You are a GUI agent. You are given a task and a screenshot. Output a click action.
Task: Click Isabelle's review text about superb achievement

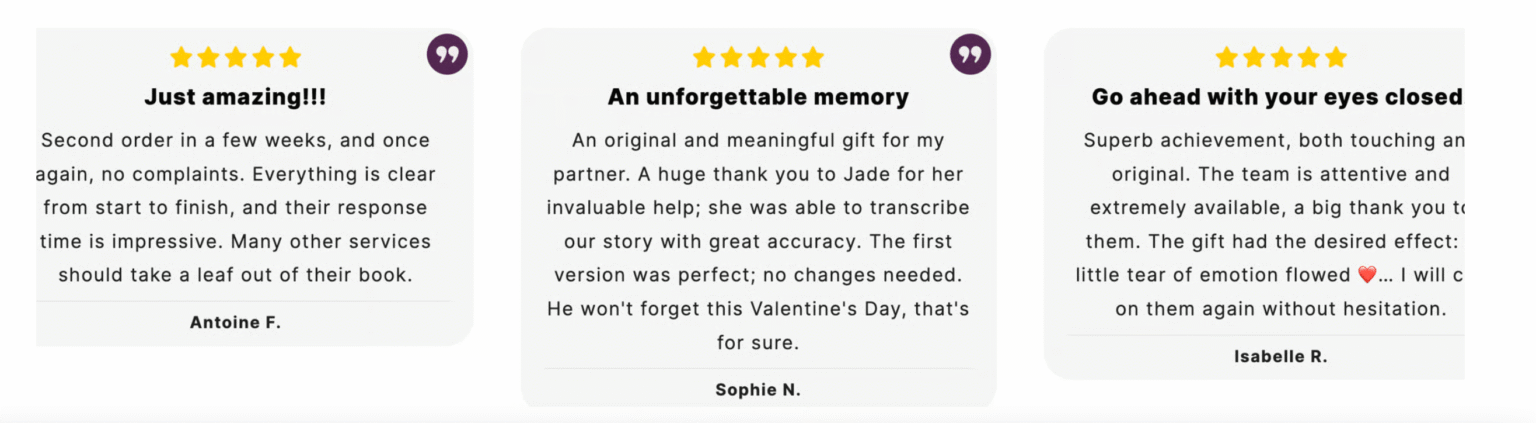point(1270,224)
